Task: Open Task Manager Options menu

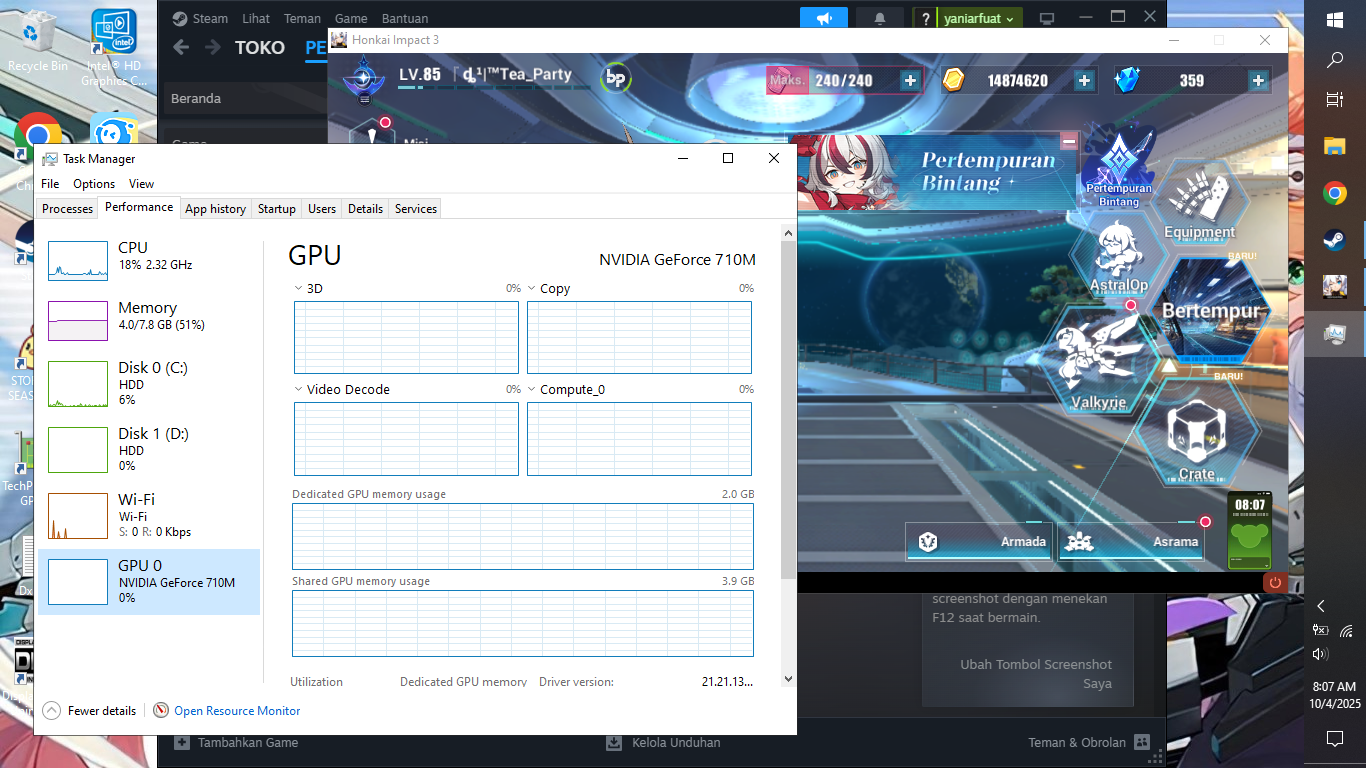Action: pos(94,183)
